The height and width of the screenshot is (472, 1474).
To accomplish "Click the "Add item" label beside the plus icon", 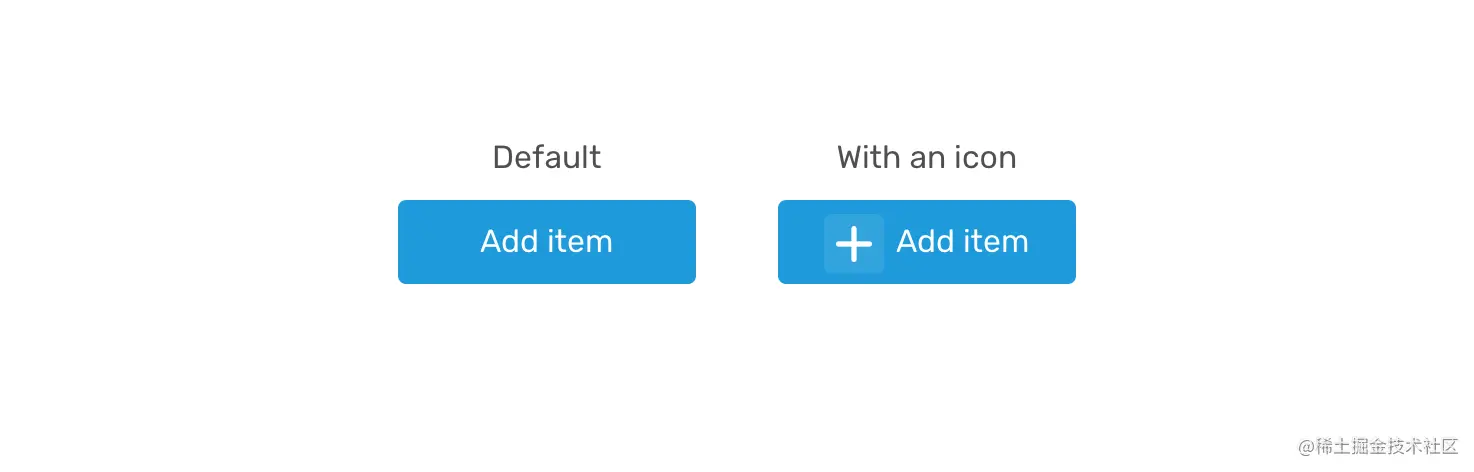I will (x=962, y=241).
